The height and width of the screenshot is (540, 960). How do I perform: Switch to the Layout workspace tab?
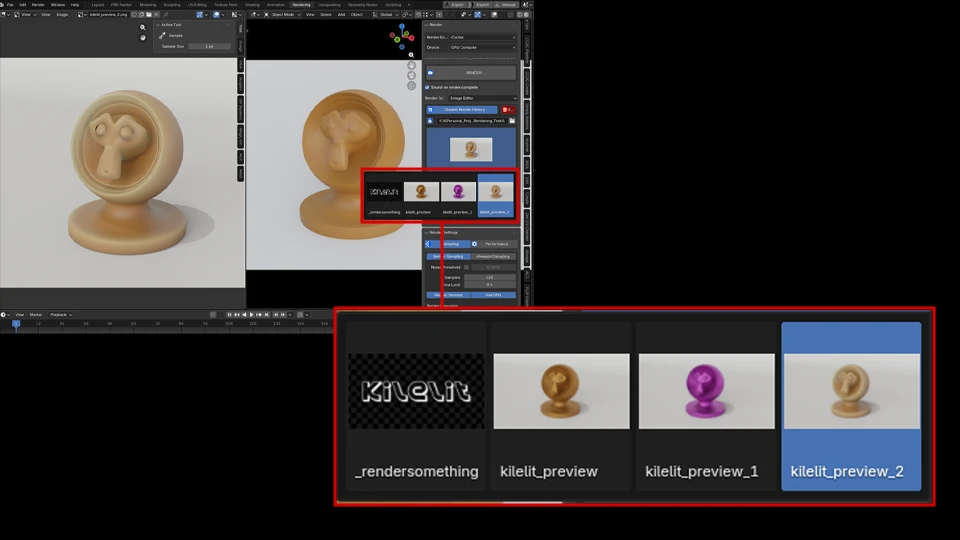click(98, 4)
